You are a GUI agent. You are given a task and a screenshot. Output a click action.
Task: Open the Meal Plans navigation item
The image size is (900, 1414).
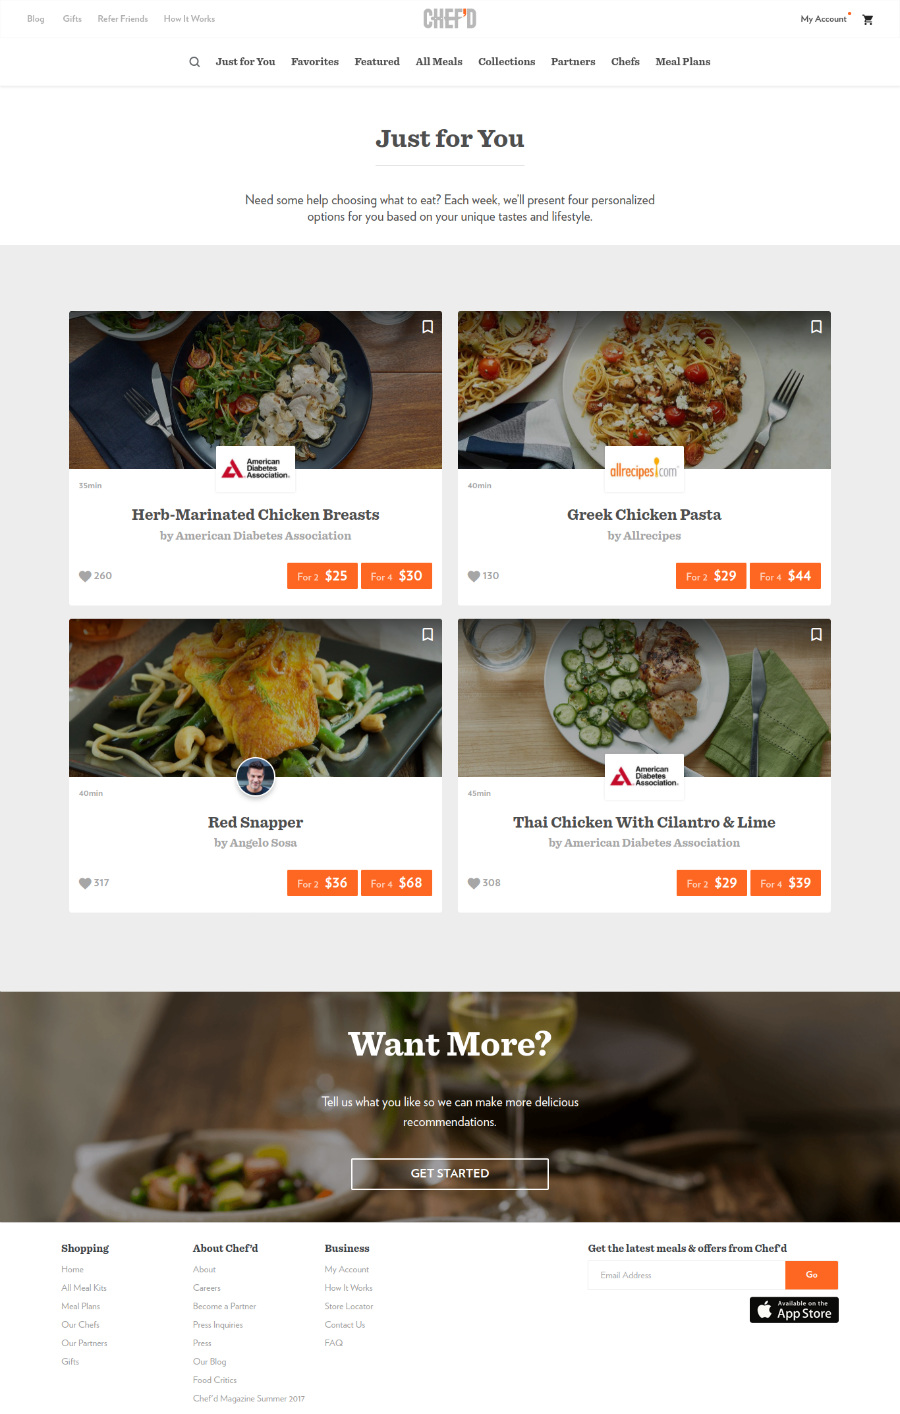pos(683,62)
